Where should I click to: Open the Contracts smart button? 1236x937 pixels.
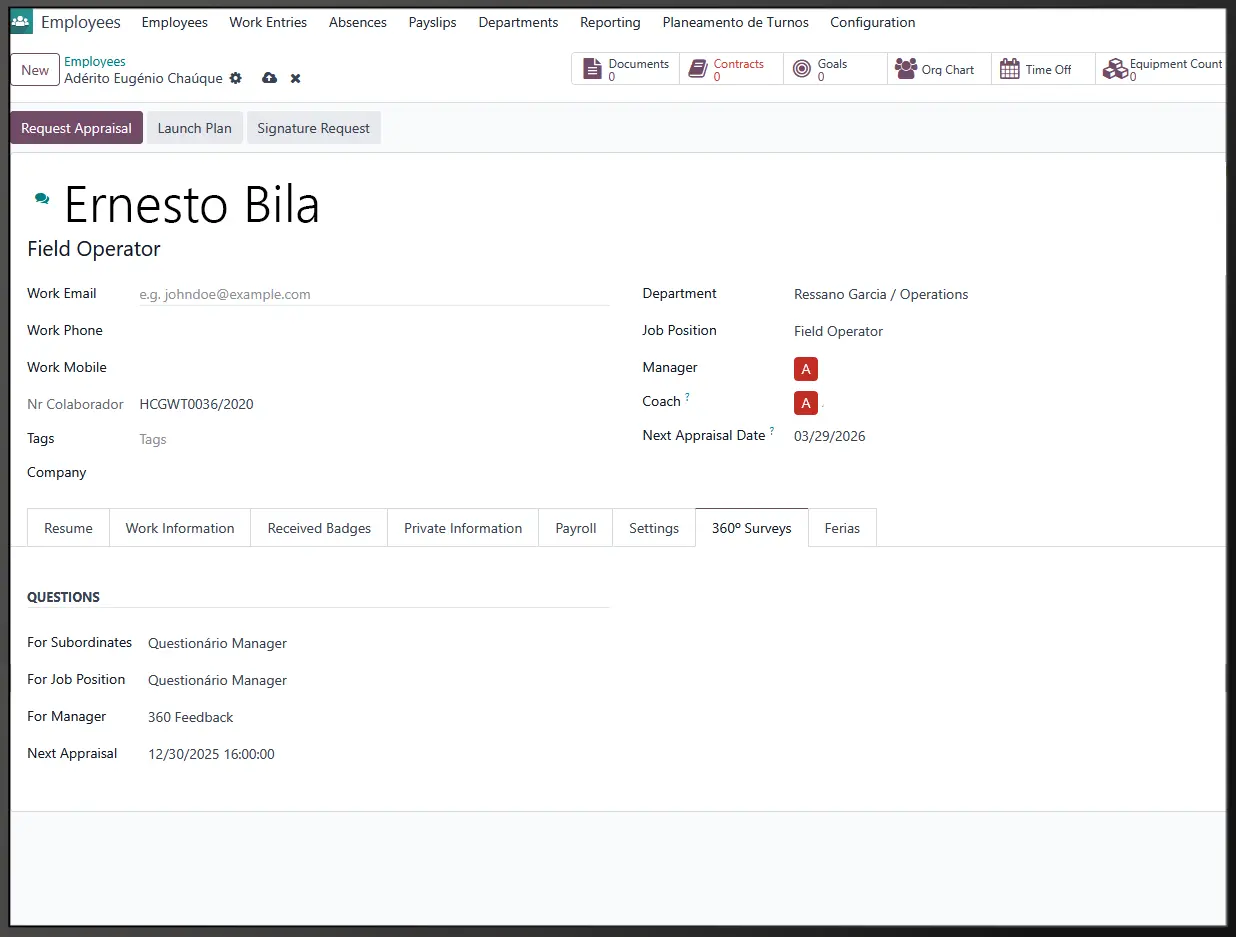(x=730, y=69)
